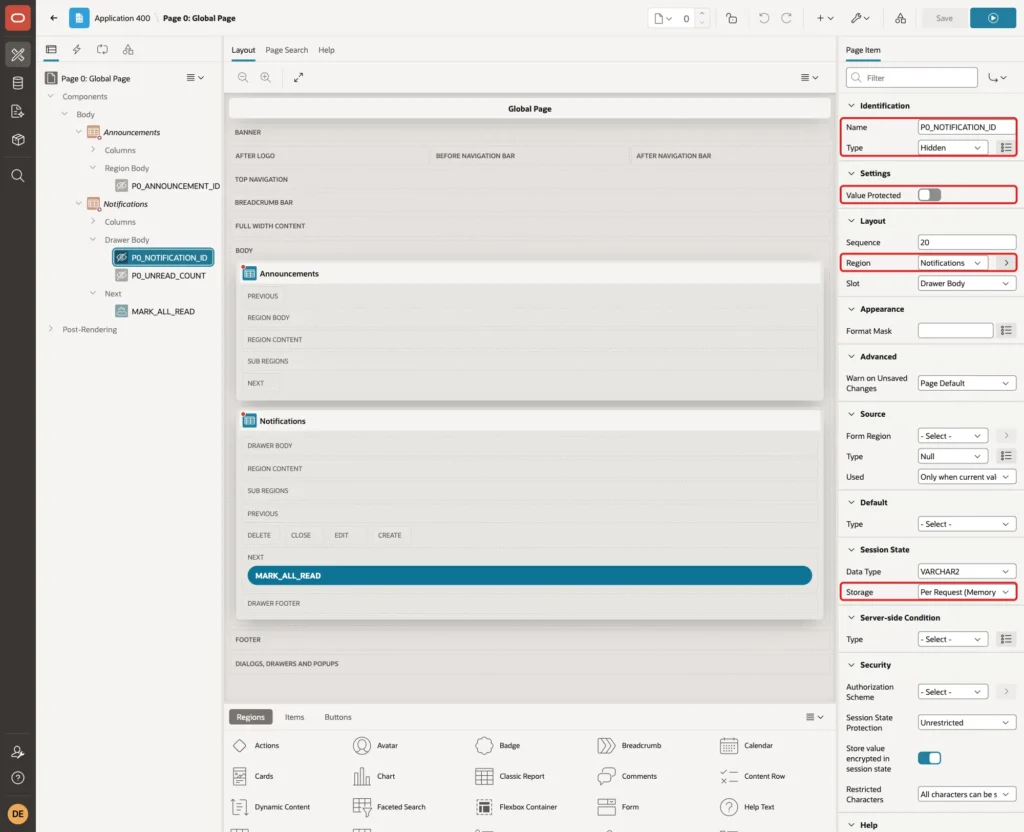Open Team Development icon in sidebar
Image resolution: width=1024 pixels, height=832 pixels.
[x=18, y=112]
